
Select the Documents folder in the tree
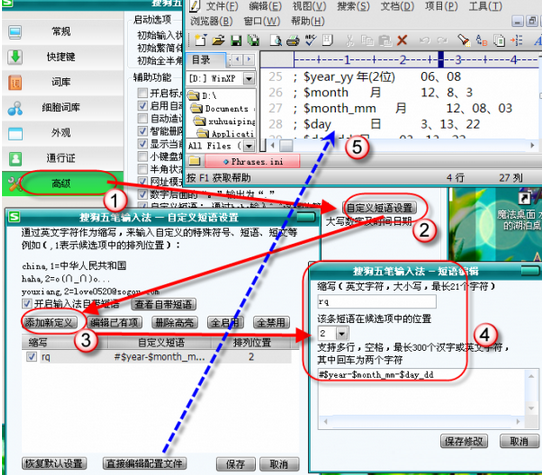click(220, 108)
